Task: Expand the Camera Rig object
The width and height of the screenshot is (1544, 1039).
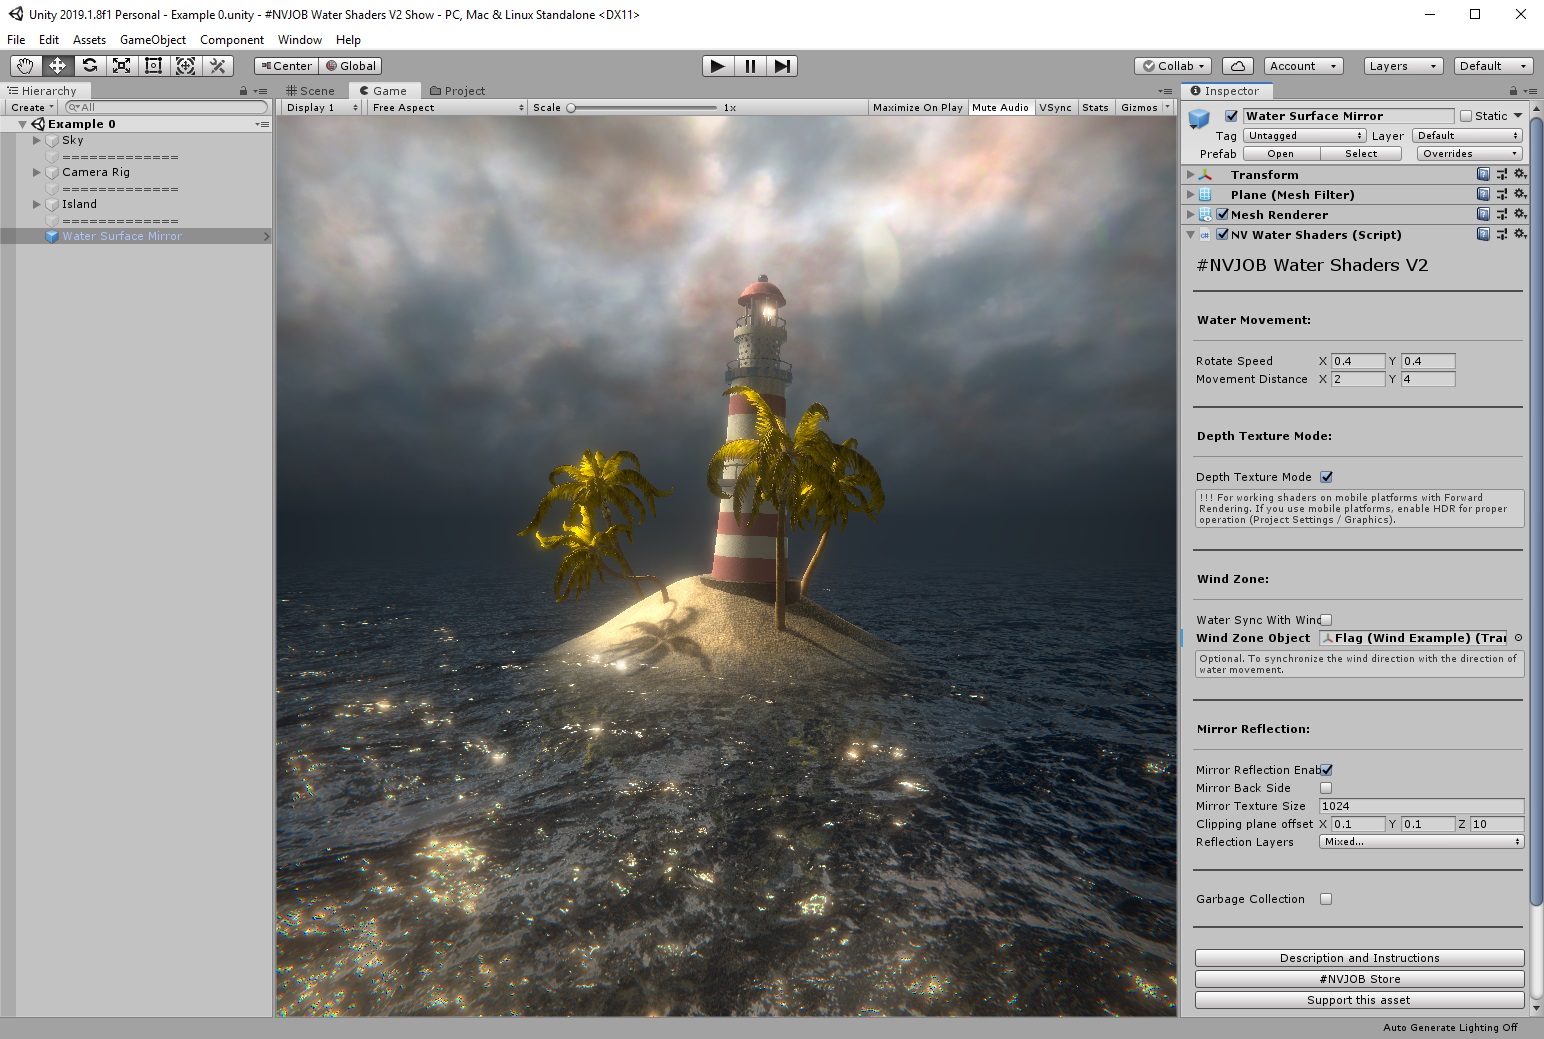Action: [37, 172]
